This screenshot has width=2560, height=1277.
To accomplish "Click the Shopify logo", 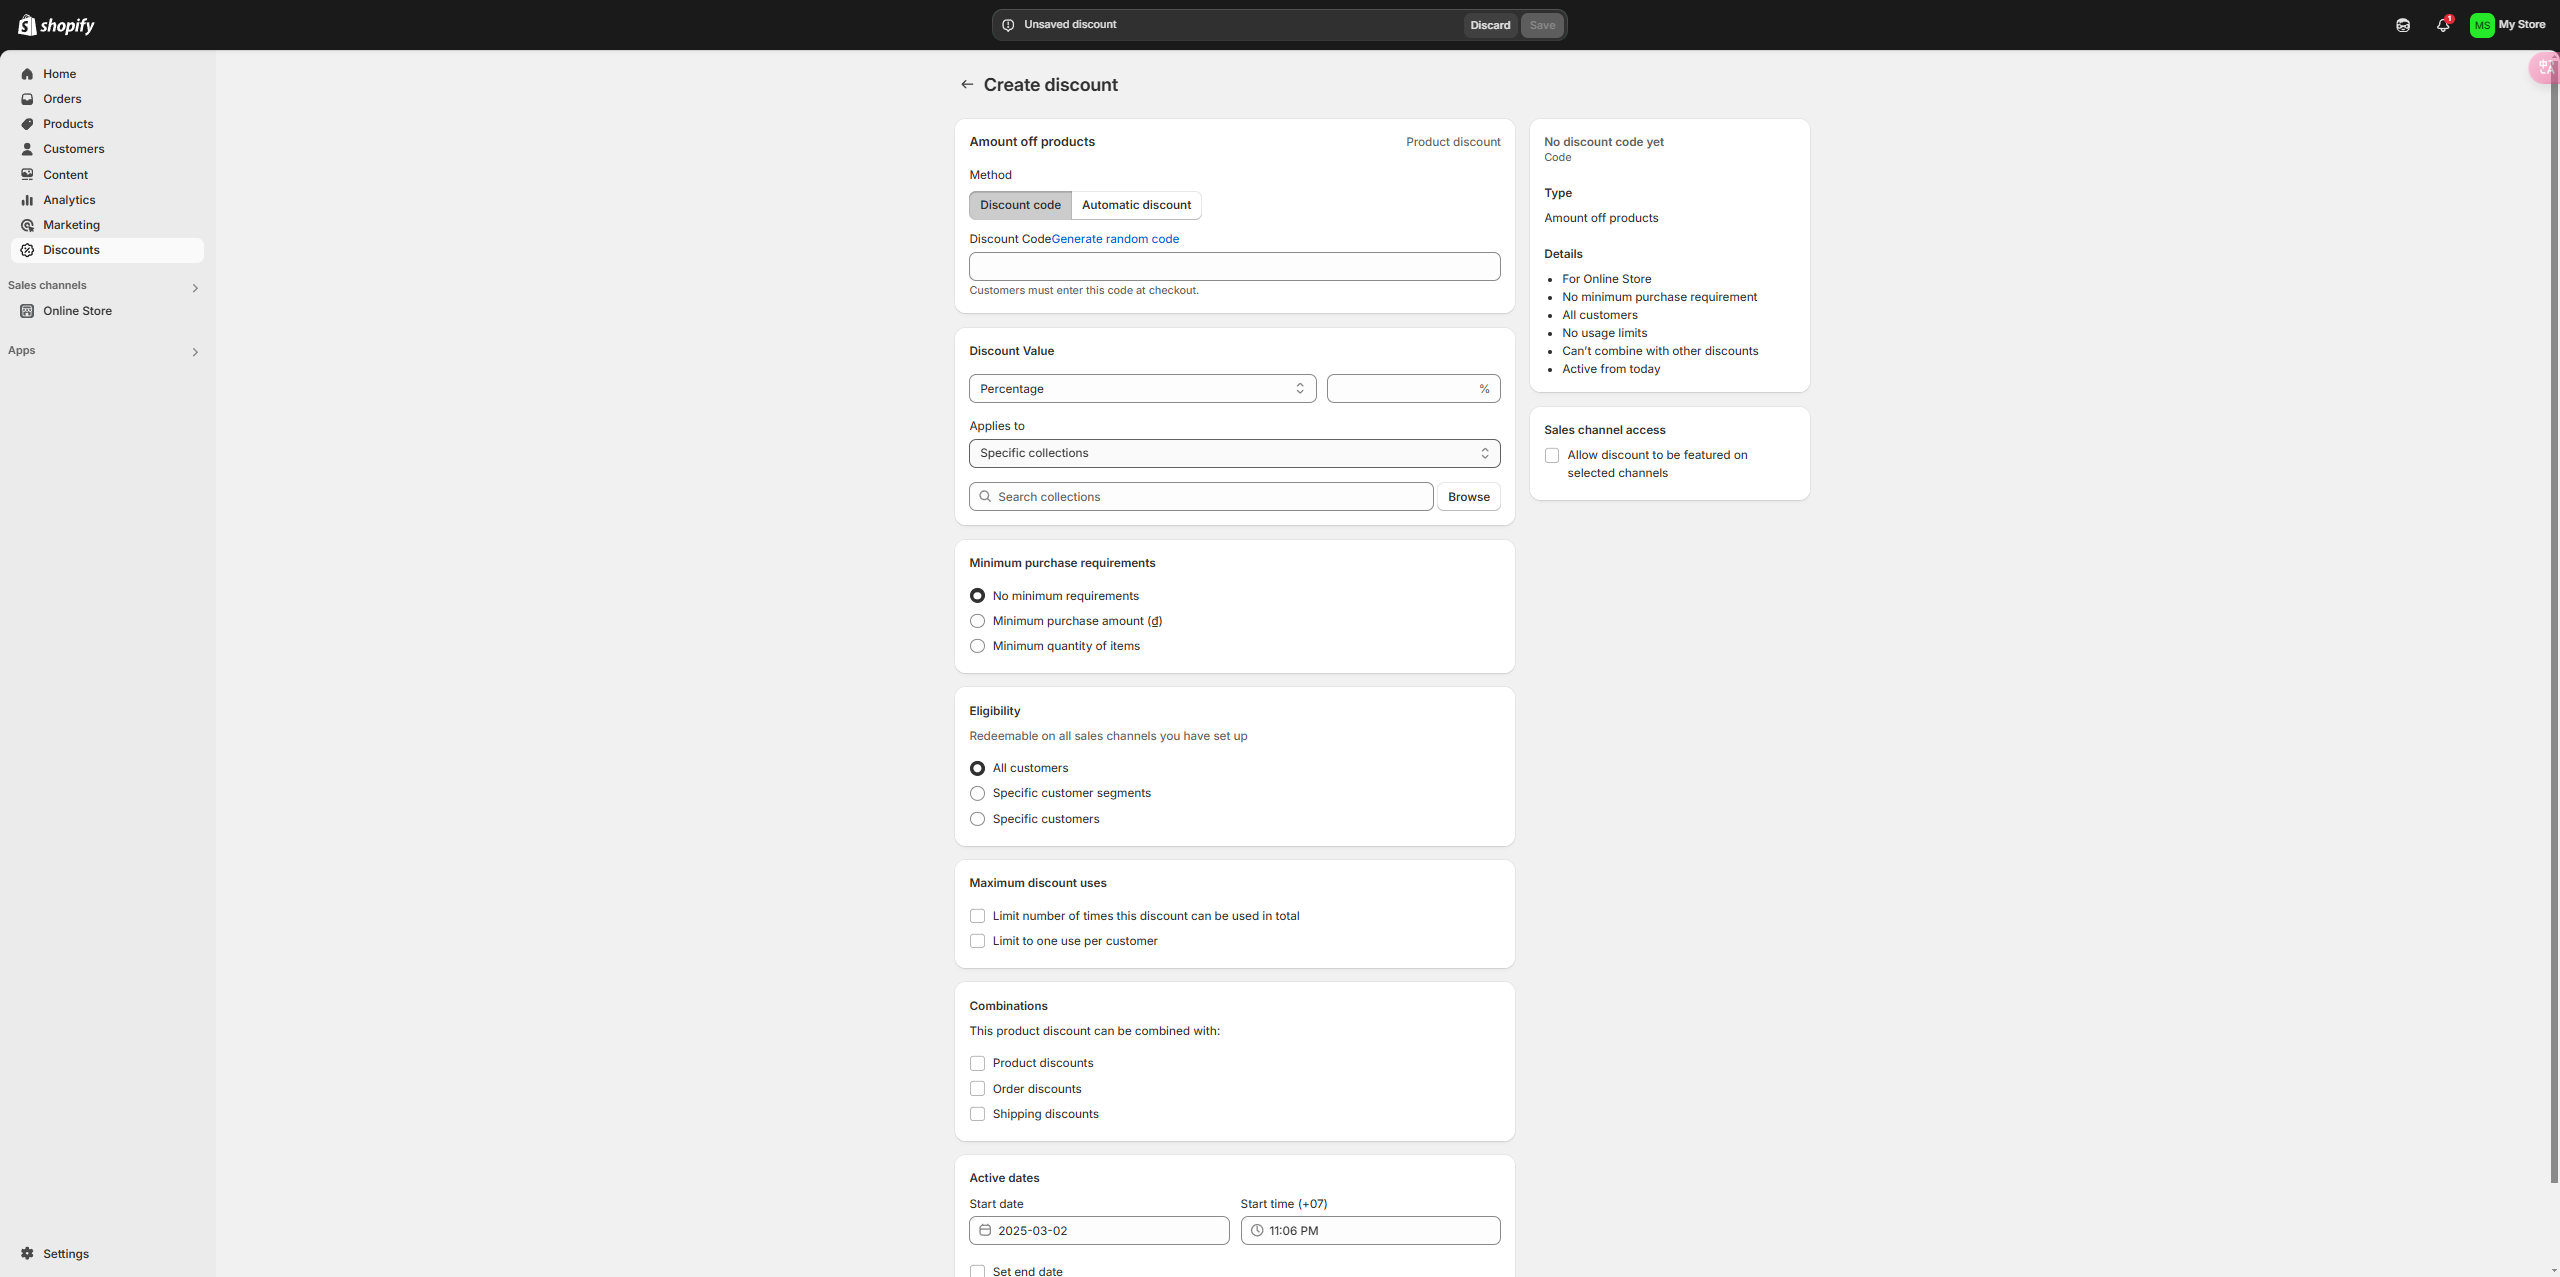I will pos(56,25).
